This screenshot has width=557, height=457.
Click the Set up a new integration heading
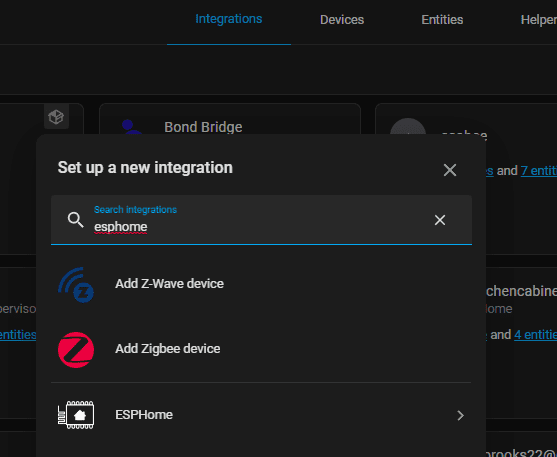pos(145,167)
